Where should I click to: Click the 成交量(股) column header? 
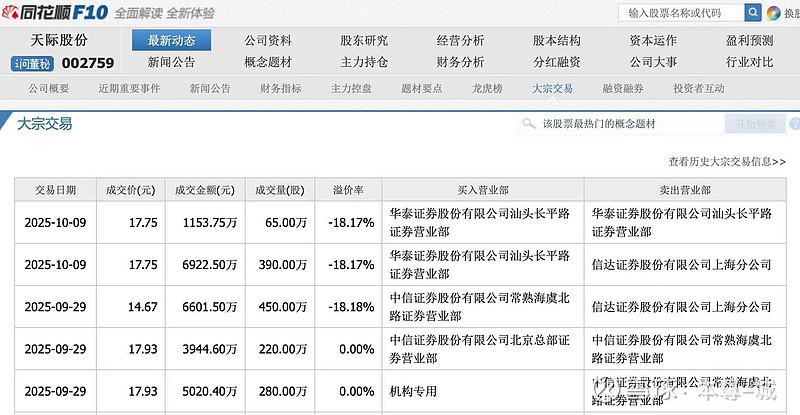[x=280, y=190]
